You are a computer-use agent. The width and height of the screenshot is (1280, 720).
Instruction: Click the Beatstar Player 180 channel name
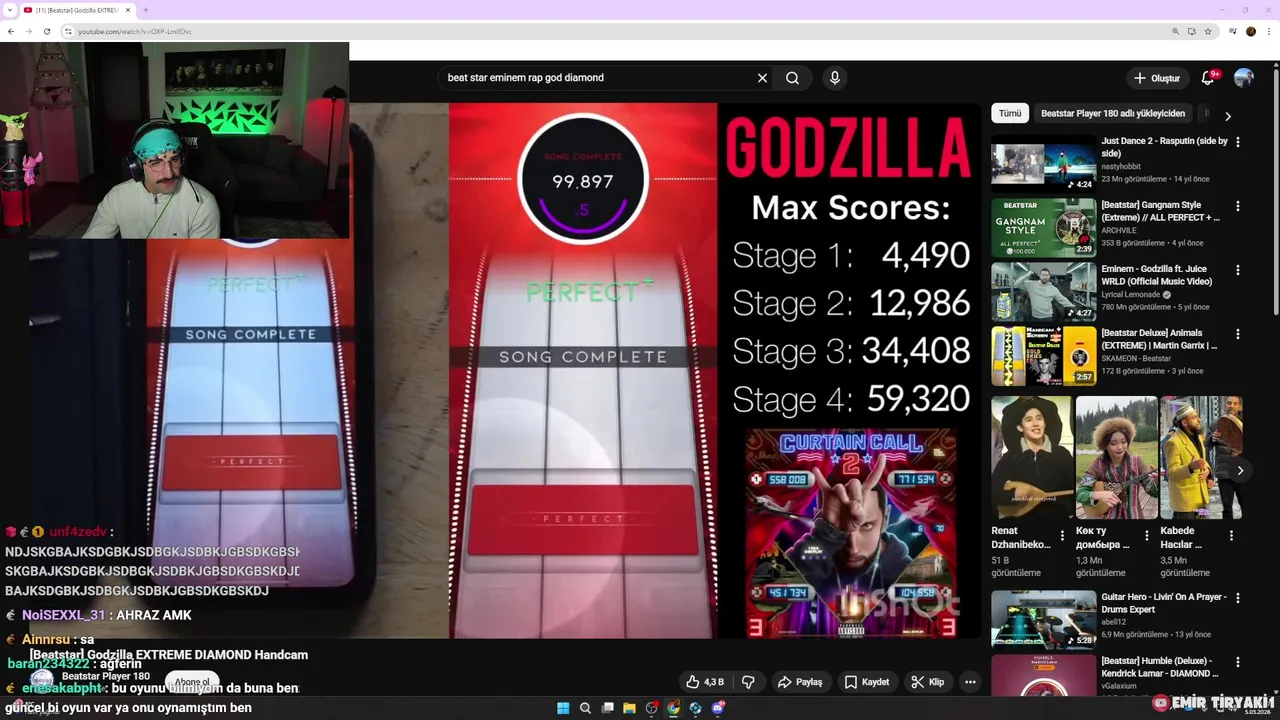tap(106, 677)
